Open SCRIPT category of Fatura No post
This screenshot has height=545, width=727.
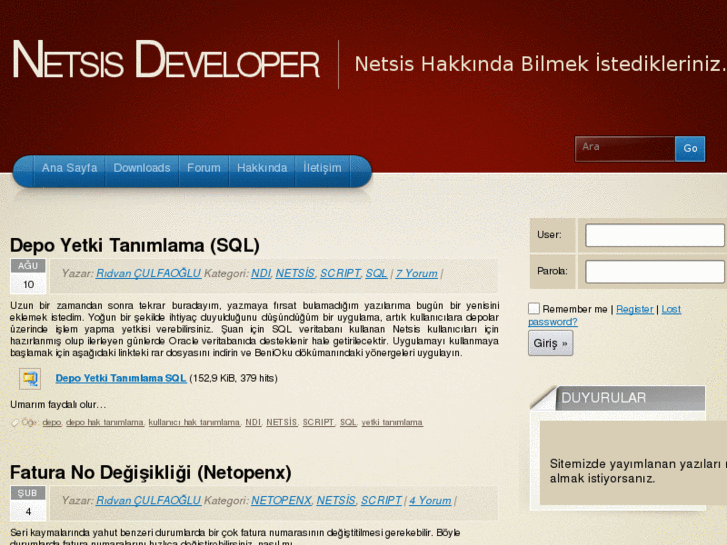coord(381,501)
